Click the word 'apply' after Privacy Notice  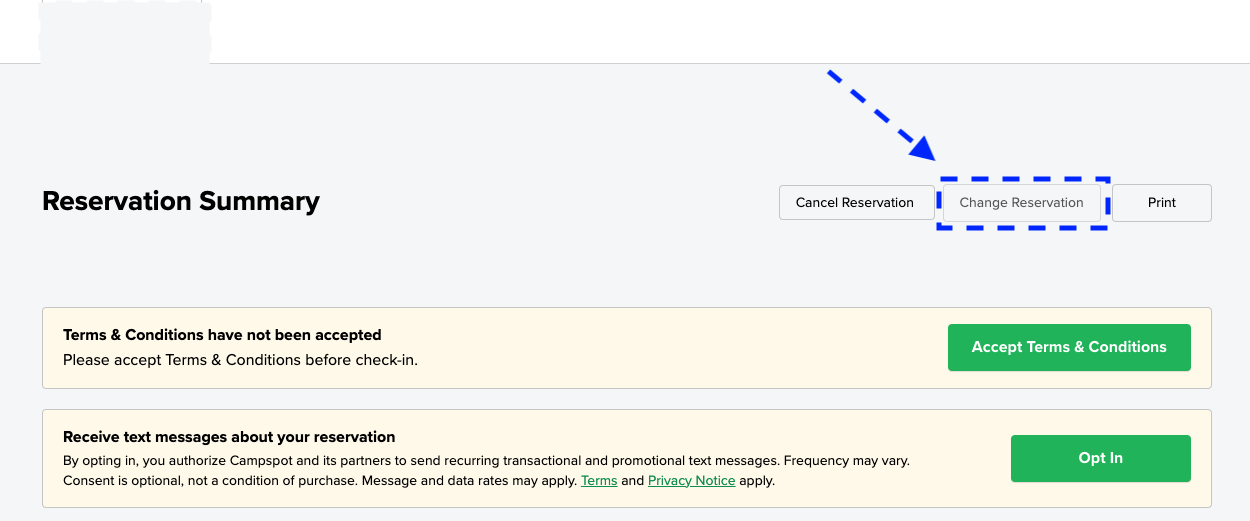[x=757, y=481]
